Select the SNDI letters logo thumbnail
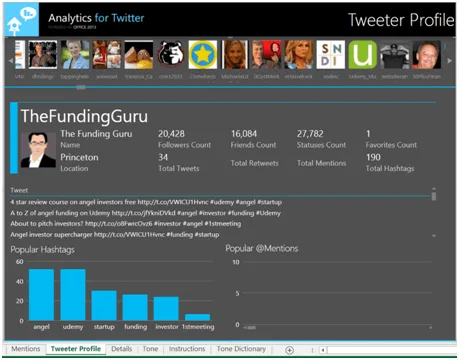The width and height of the screenshot is (459, 360). (331, 55)
